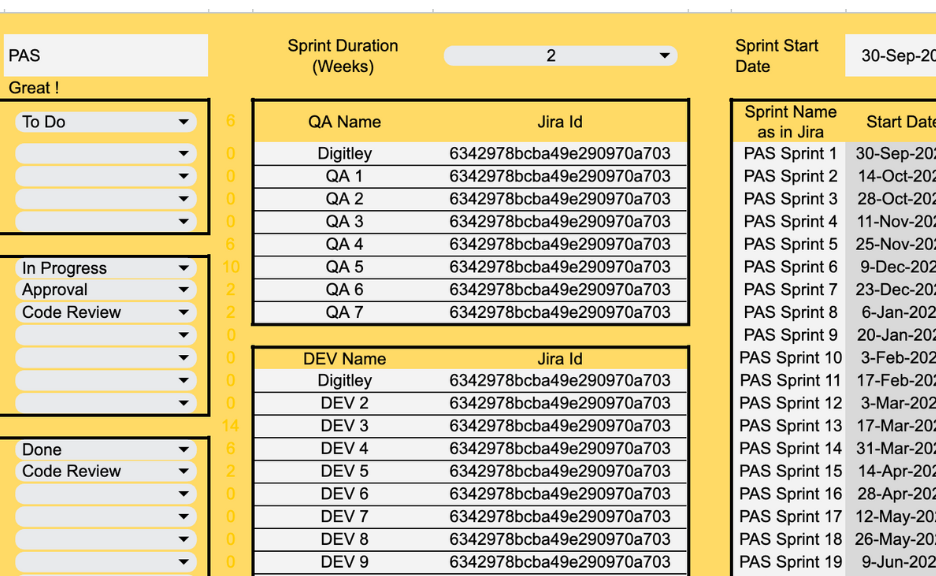Expand the Done status dropdown
Screen dimensions: 936x576
coord(183,450)
